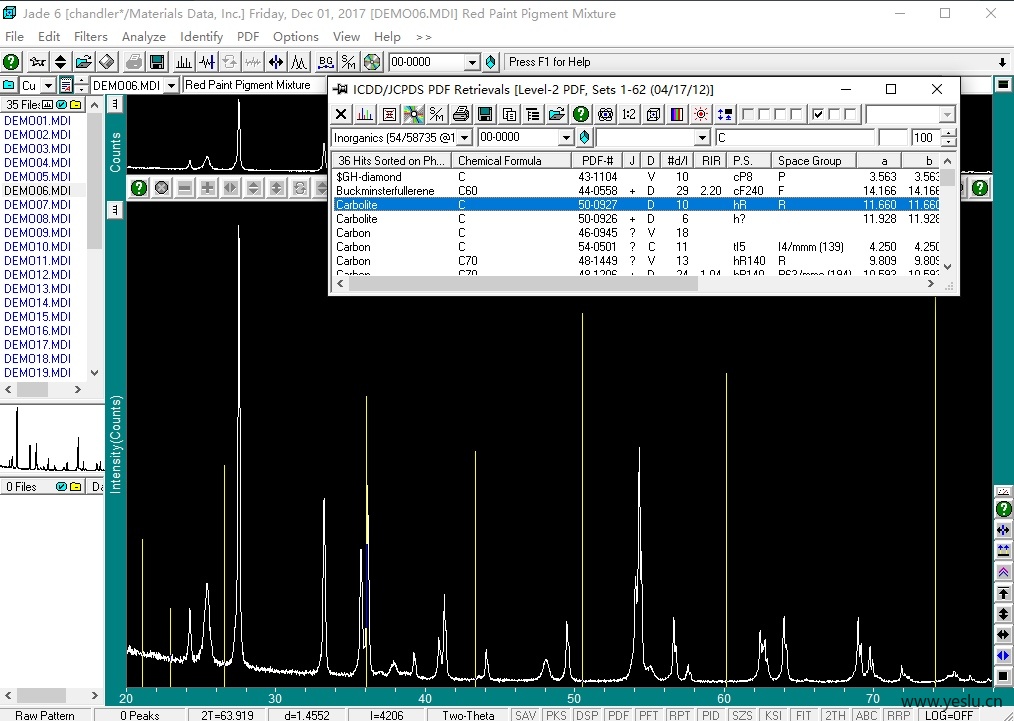This screenshot has width=1014, height=721.
Task: Click the file list vertical scrollbar thumb
Action: coord(94,181)
